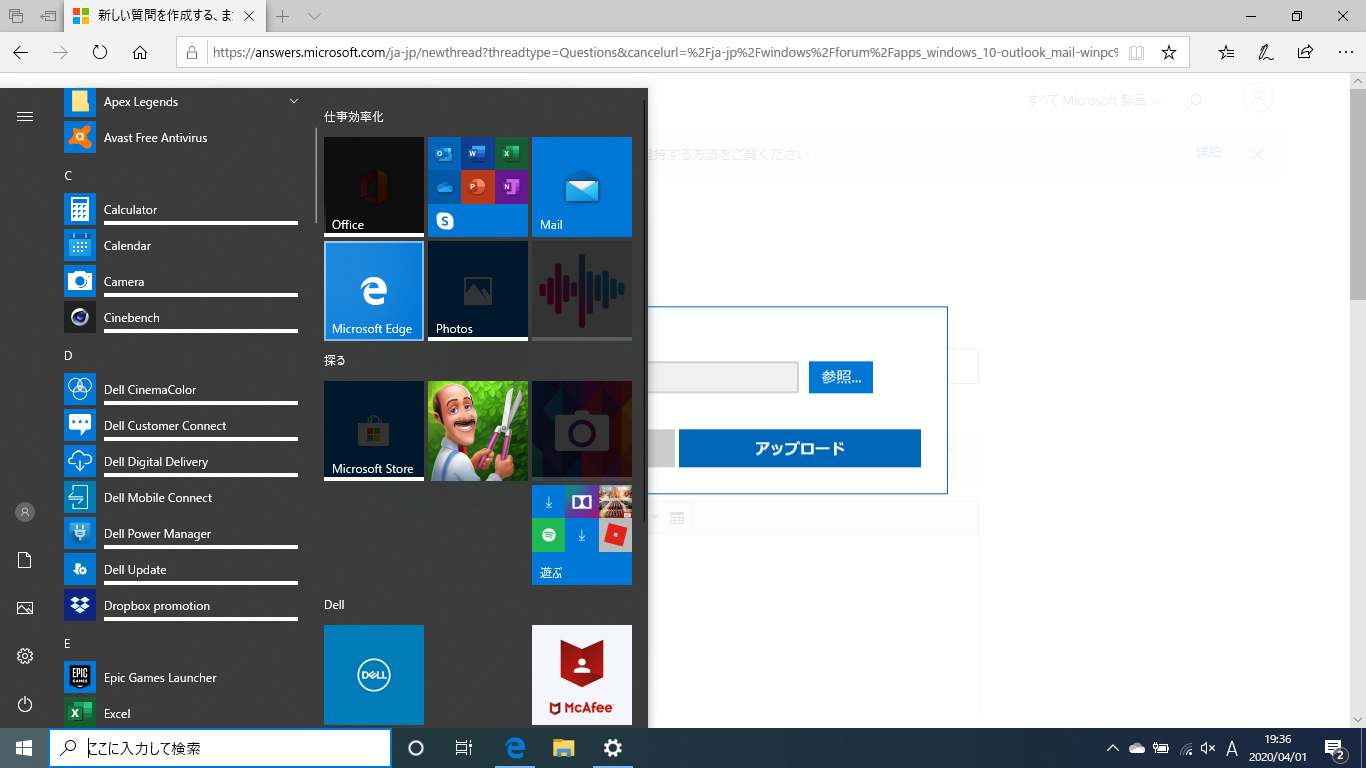Jump to letter E app index
Screen dimensions: 1366x768
[x=68, y=644]
